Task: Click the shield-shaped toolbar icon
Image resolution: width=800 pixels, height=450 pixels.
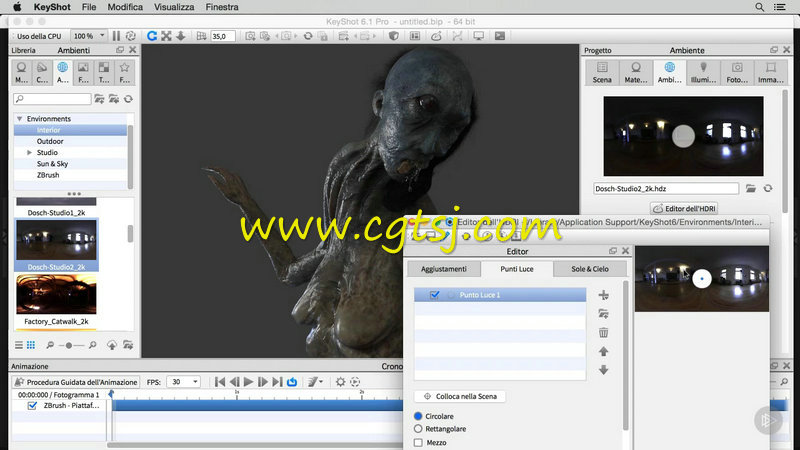Action: (393, 36)
